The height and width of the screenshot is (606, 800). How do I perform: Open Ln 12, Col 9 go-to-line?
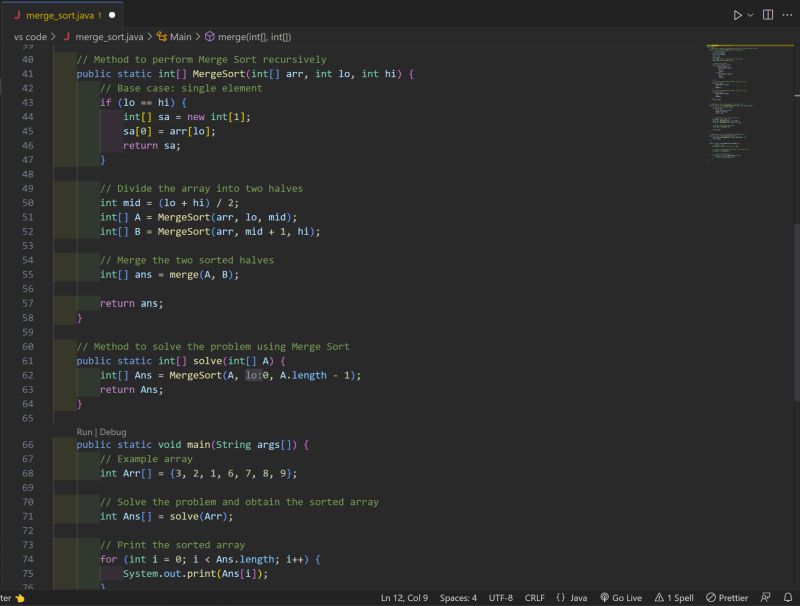tap(404, 598)
